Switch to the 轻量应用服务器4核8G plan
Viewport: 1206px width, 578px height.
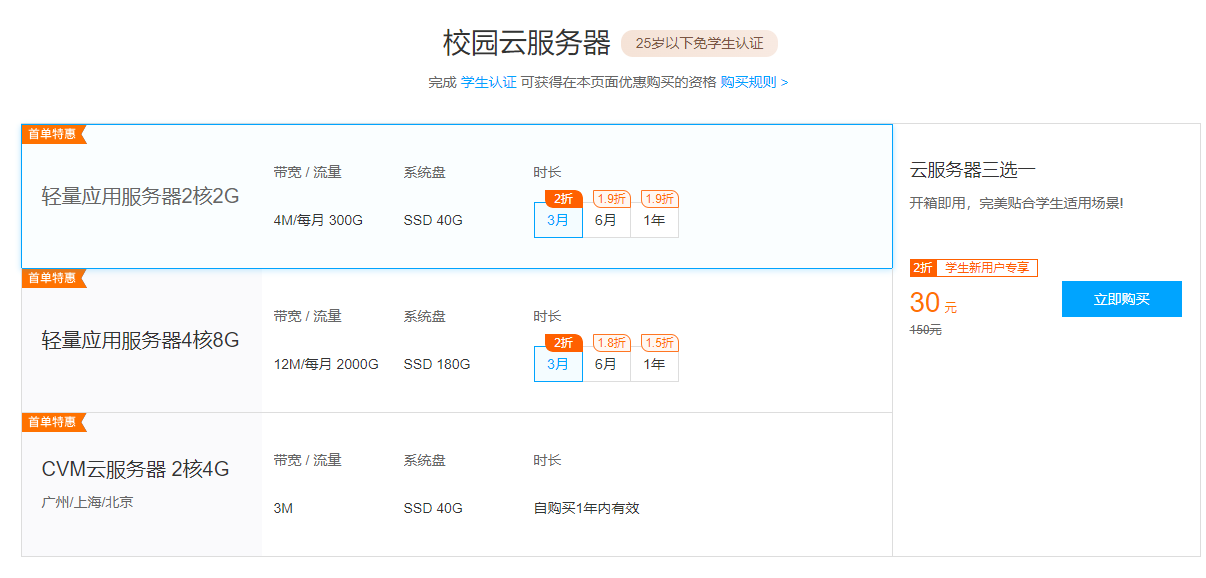[141, 340]
